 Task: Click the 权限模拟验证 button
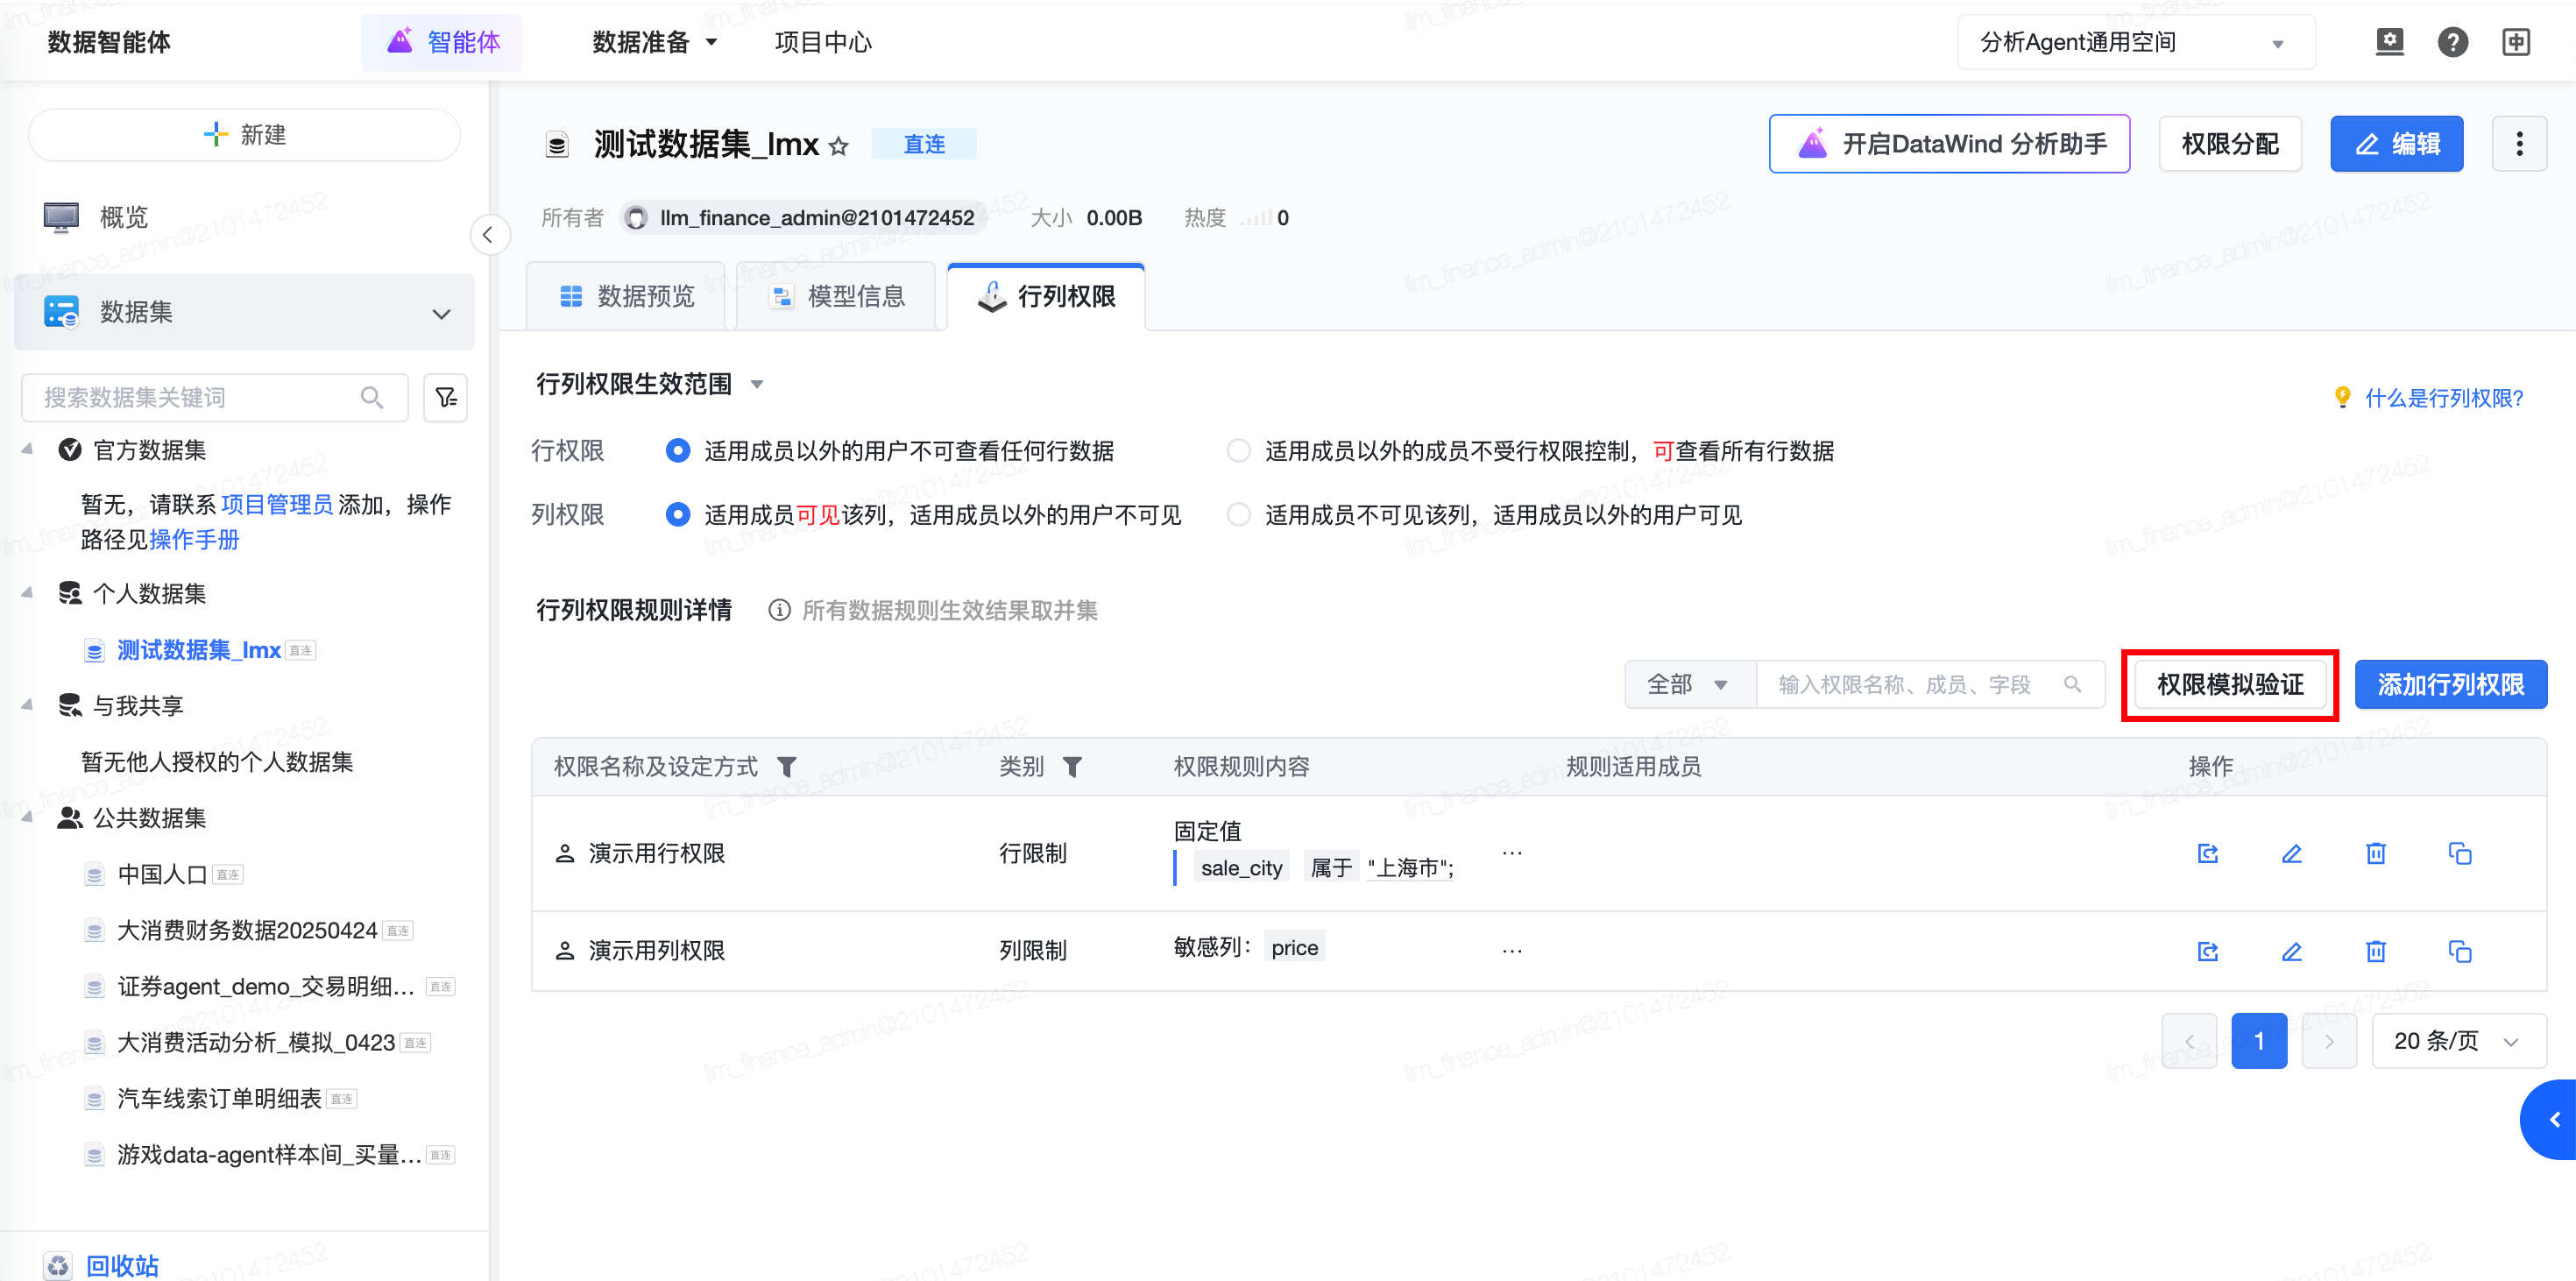click(x=2230, y=684)
